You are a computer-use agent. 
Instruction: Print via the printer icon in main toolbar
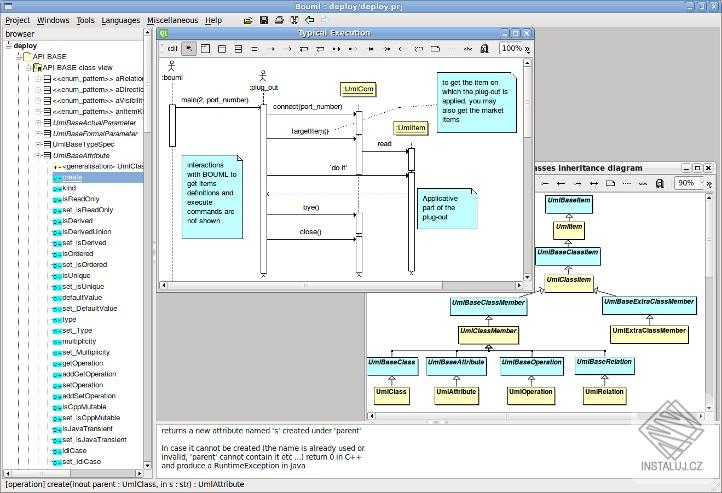click(x=279, y=20)
